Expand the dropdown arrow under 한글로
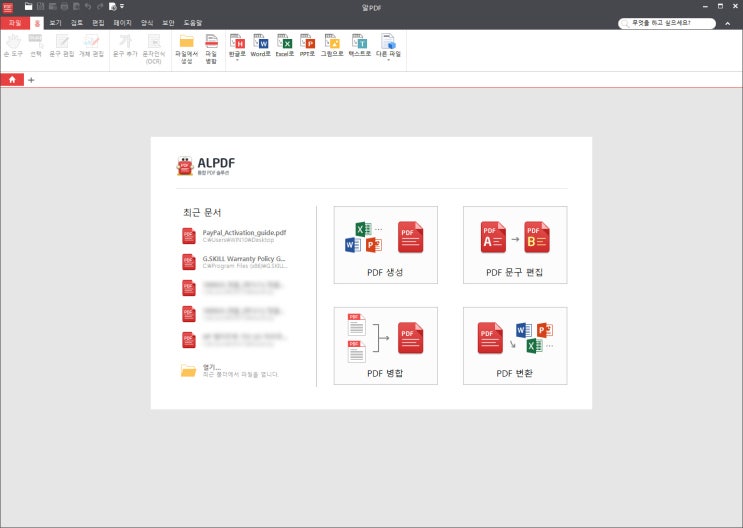 point(237,60)
